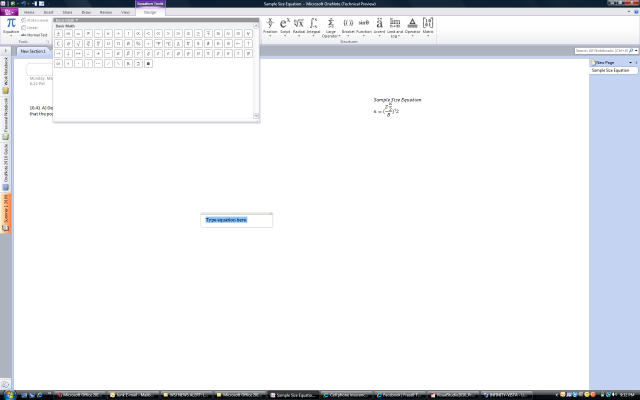Open the Review ribbon tab
The image size is (640, 400).
106,12
